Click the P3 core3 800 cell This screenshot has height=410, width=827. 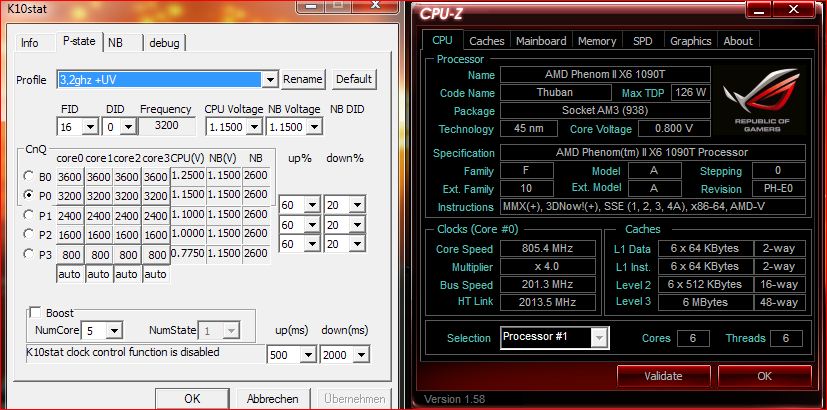pos(156,255)
